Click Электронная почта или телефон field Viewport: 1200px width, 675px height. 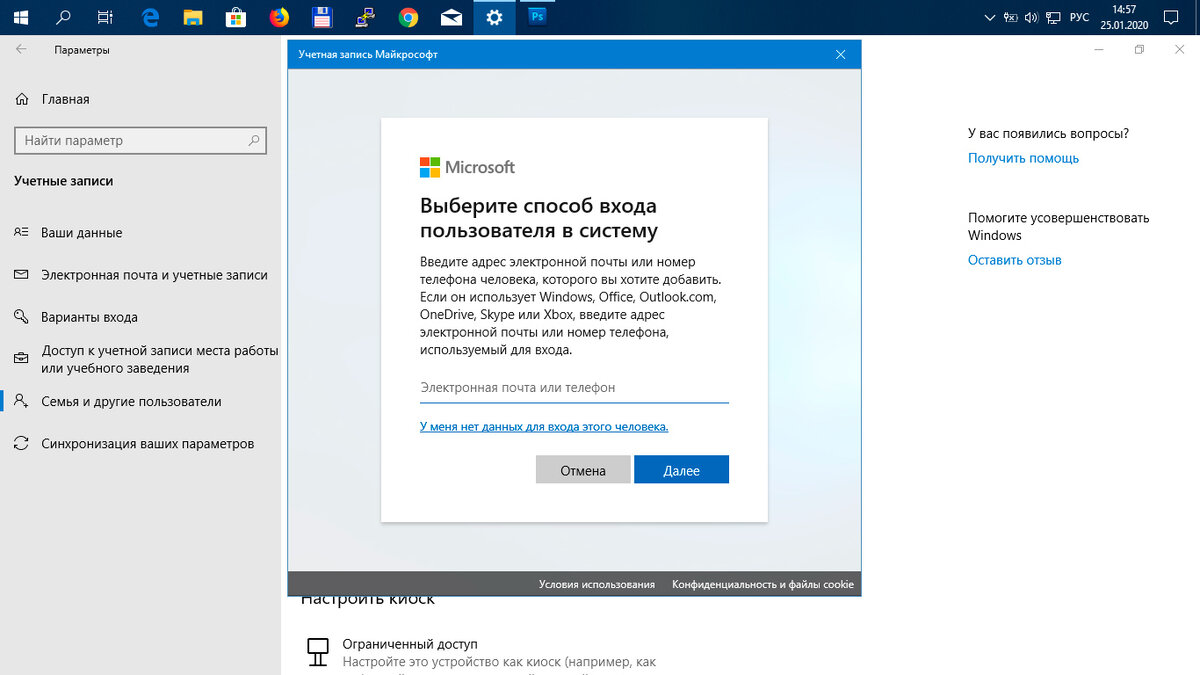tap(574, 388)
